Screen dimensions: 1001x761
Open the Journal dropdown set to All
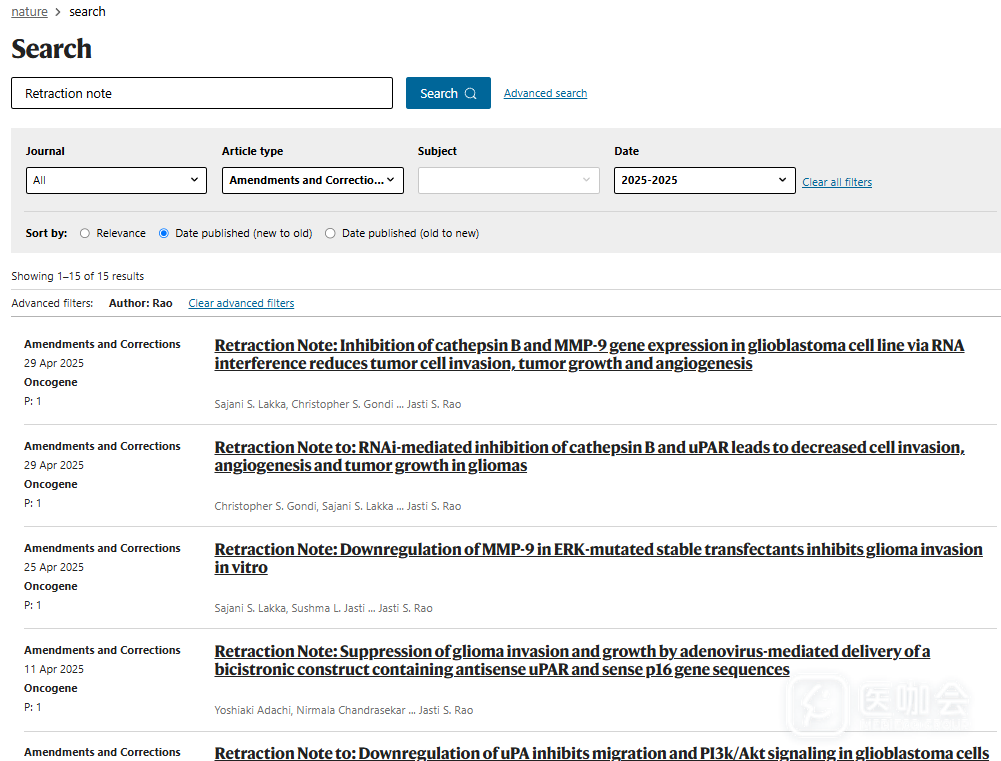tap(115, 180)
